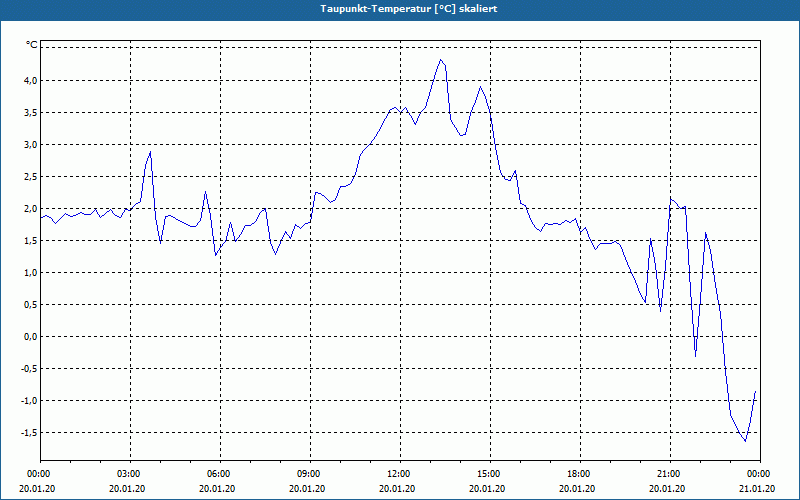Click the 03:00 time label
800x500 pixels.
(x=130, y=474)
